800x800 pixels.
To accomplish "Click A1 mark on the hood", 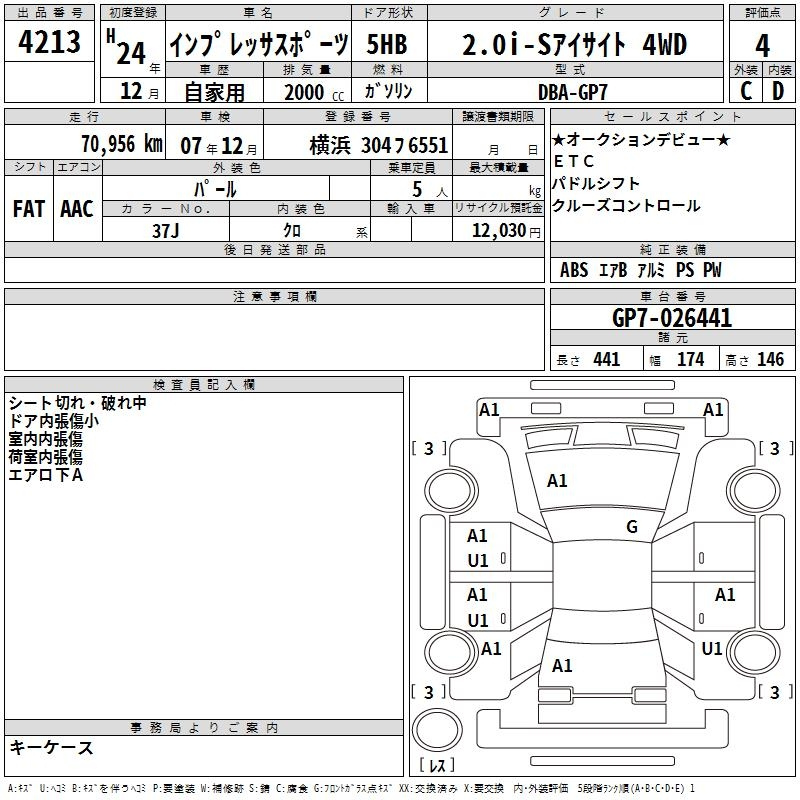I will (557, 481).
